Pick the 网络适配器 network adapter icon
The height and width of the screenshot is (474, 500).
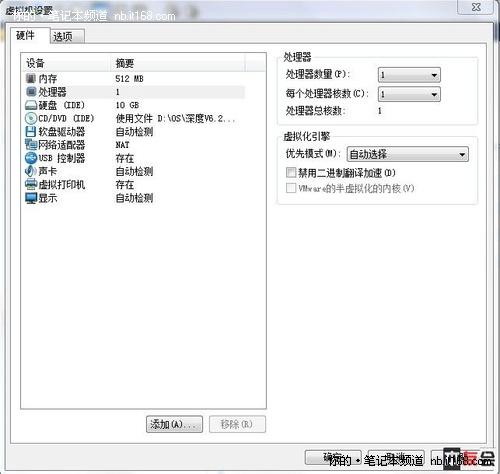click(31, 145)
